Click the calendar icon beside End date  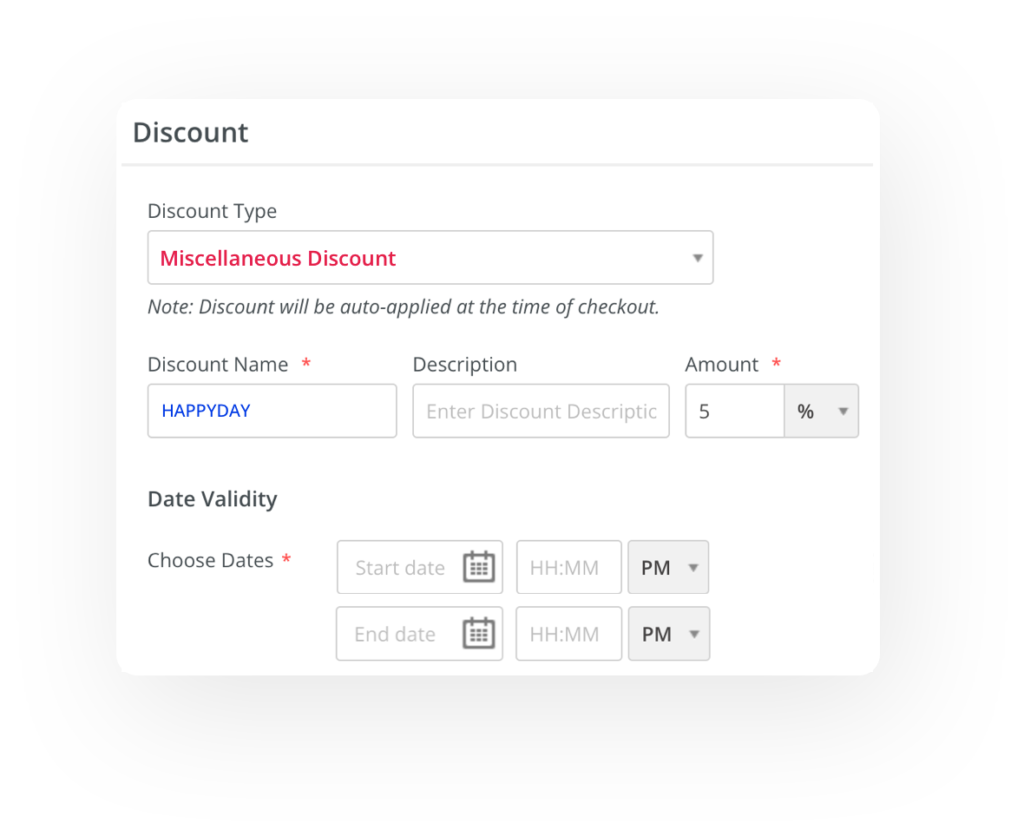point(478,633)
